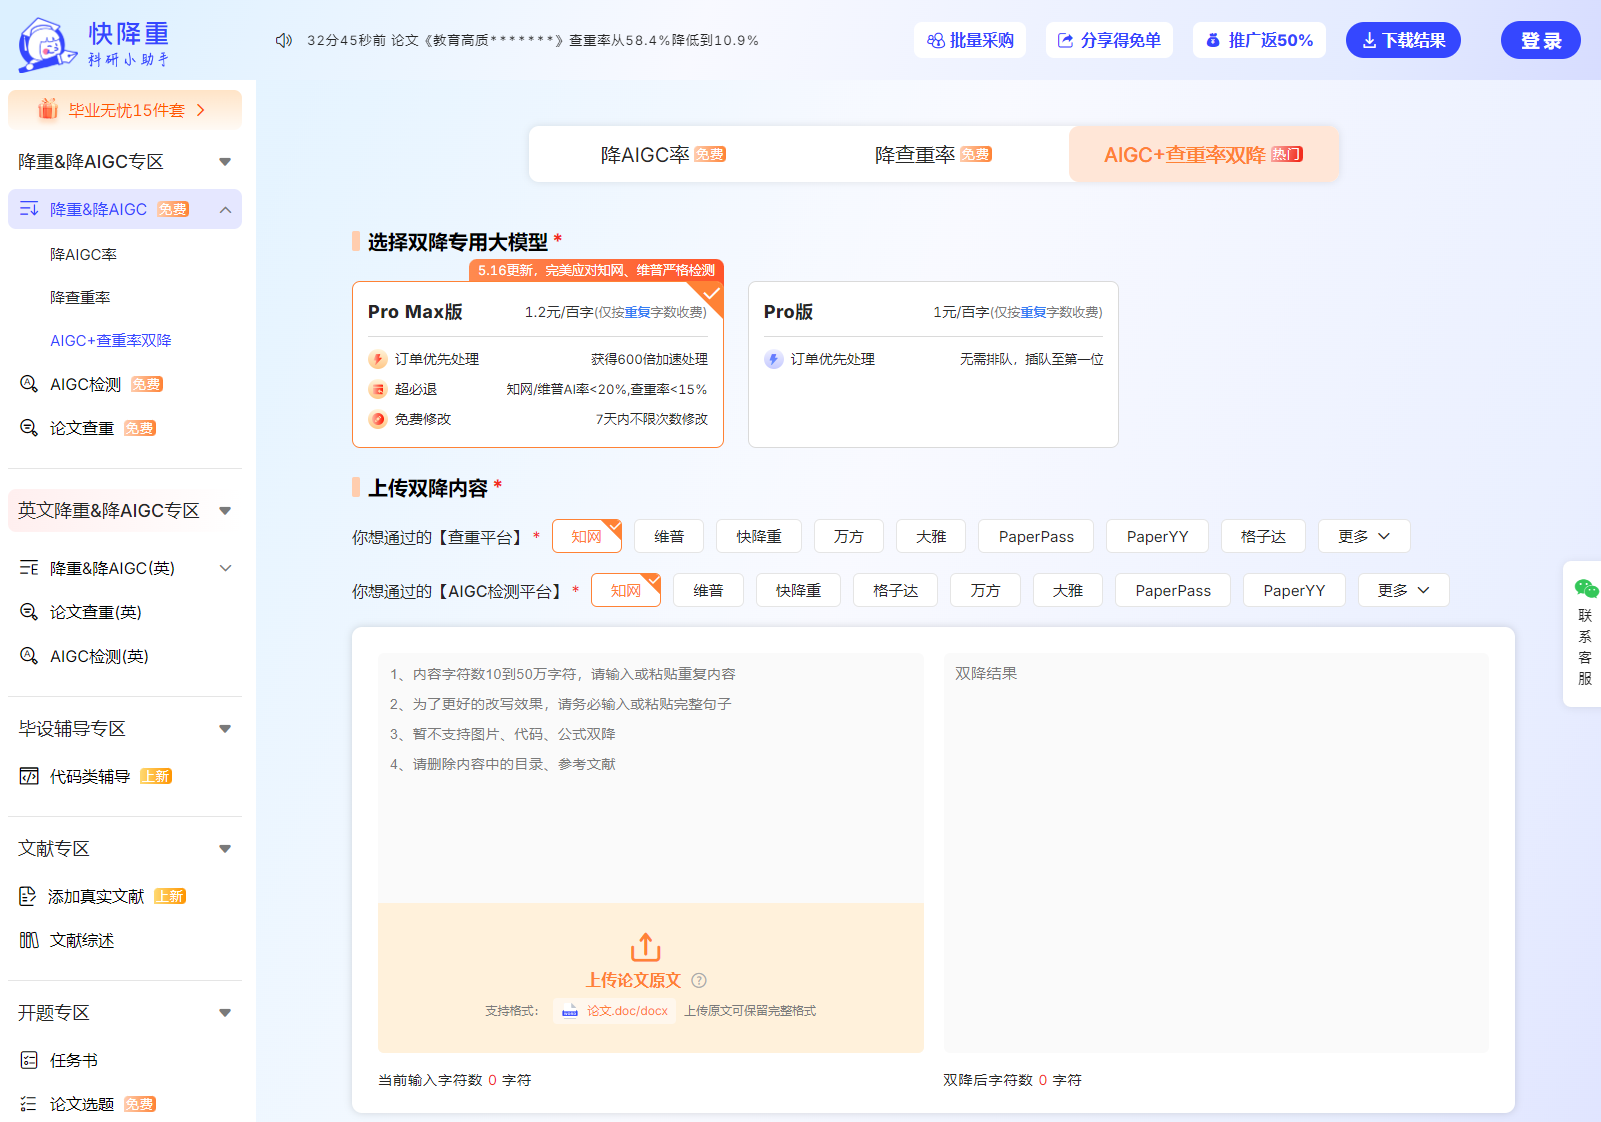1601x1122 pixels.
Task: Switch to the 降AIGC率 tab
Action: (x=664, y=154)
